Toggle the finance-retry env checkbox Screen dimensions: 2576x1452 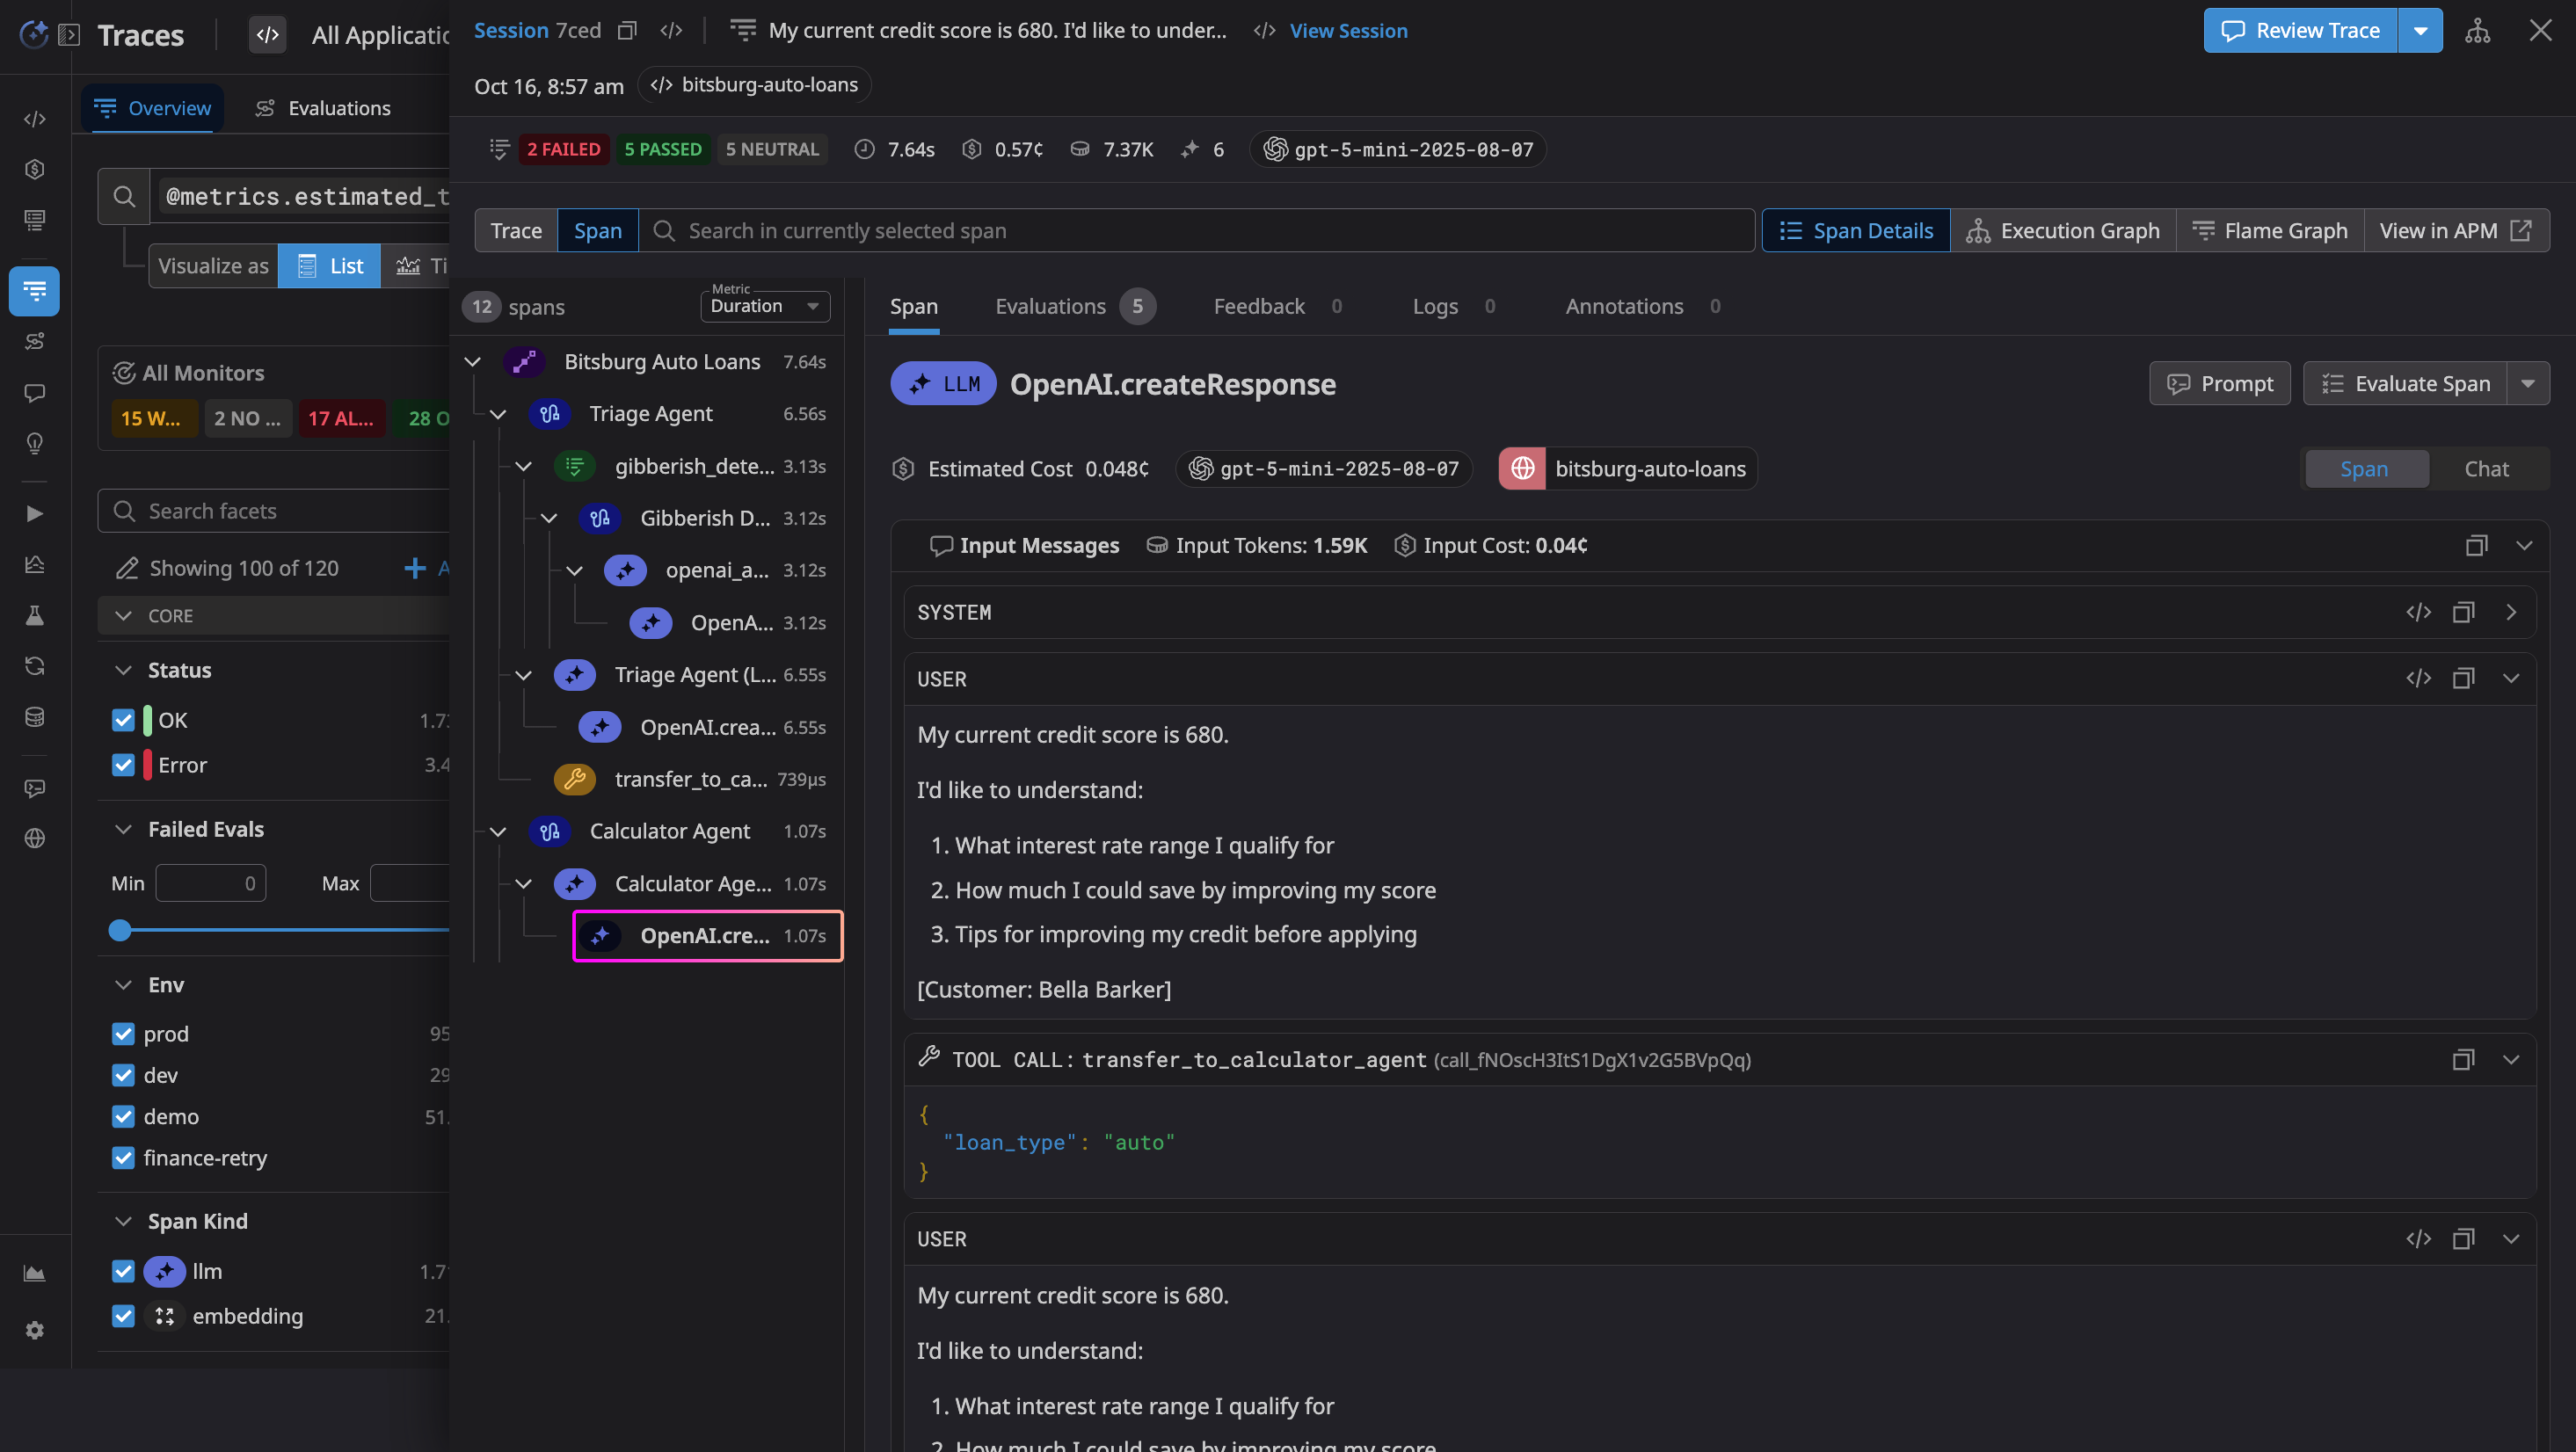click(x=123, y=1158)
